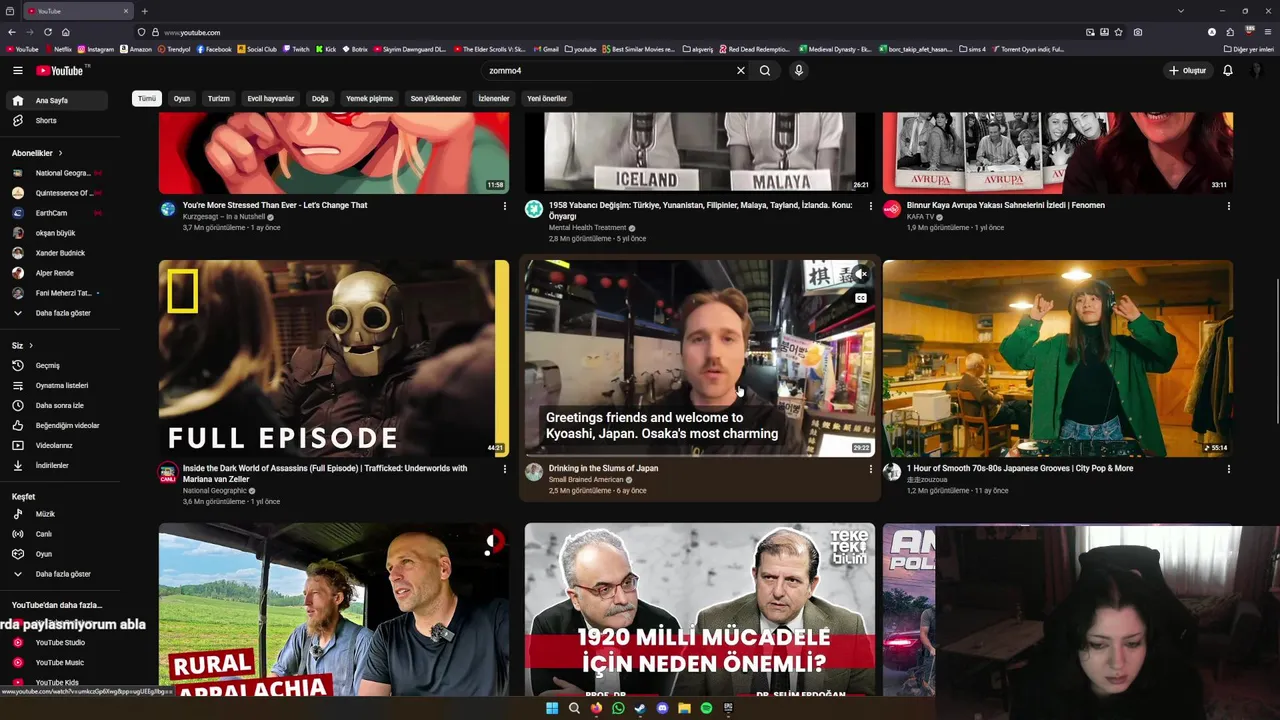Open Geçmiş history in the sidebar
The height and width of the screenshot is (720, 1280).
point(56,366)
